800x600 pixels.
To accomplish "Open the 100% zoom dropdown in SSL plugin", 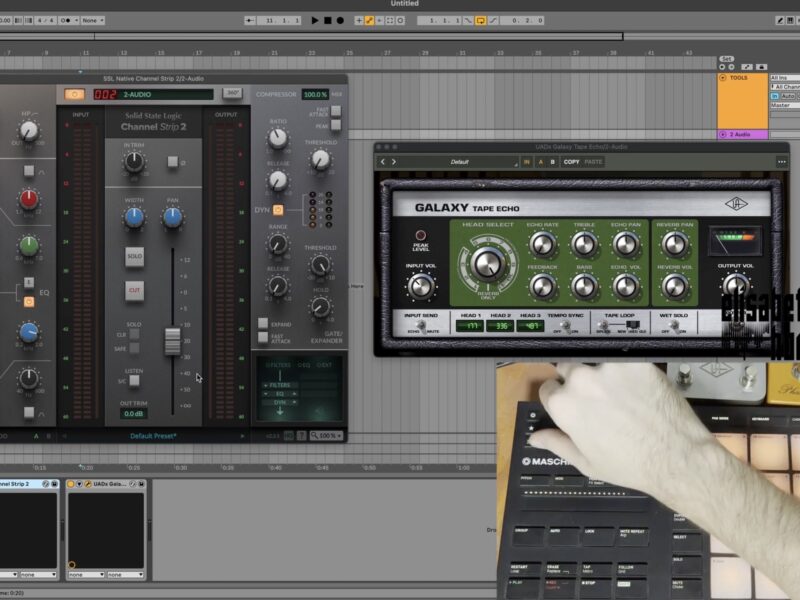I will click(x=326, y=436).
